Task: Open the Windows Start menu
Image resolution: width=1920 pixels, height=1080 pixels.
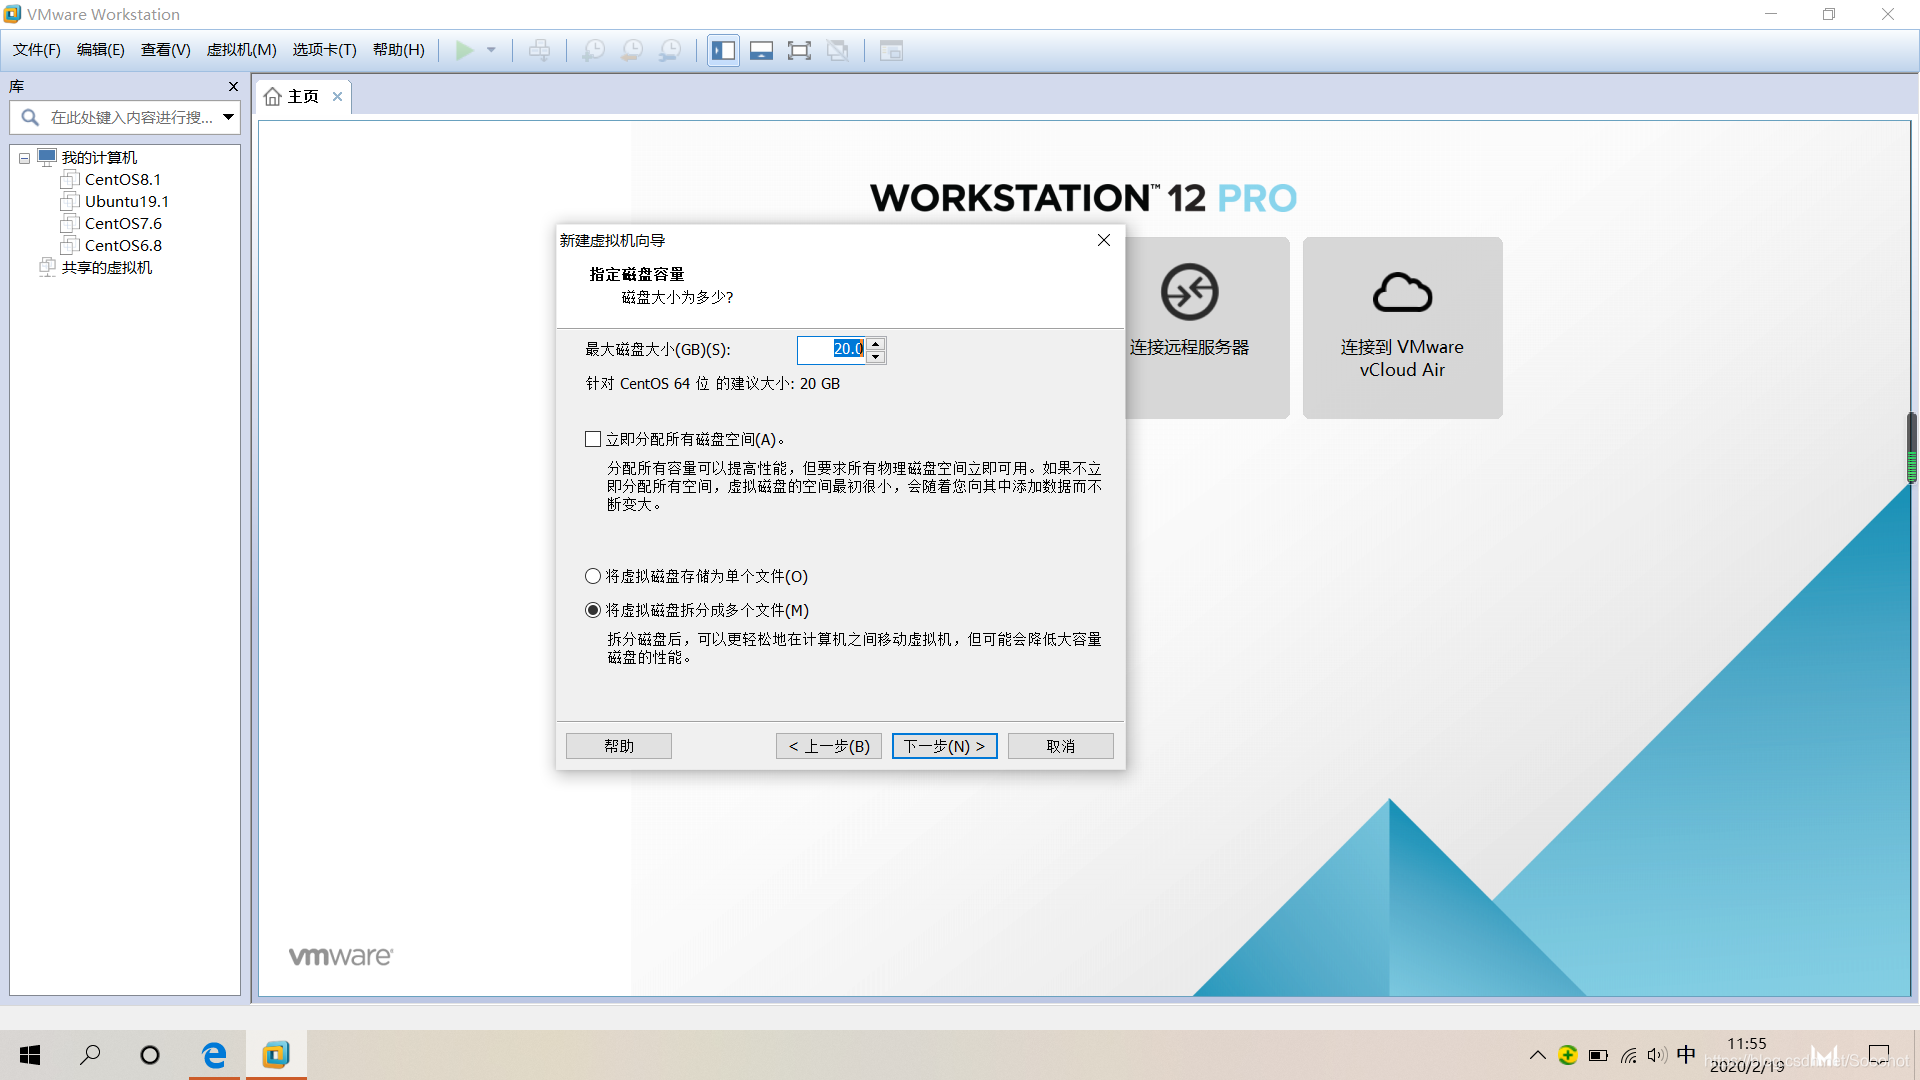Action: click(30, 1055)
